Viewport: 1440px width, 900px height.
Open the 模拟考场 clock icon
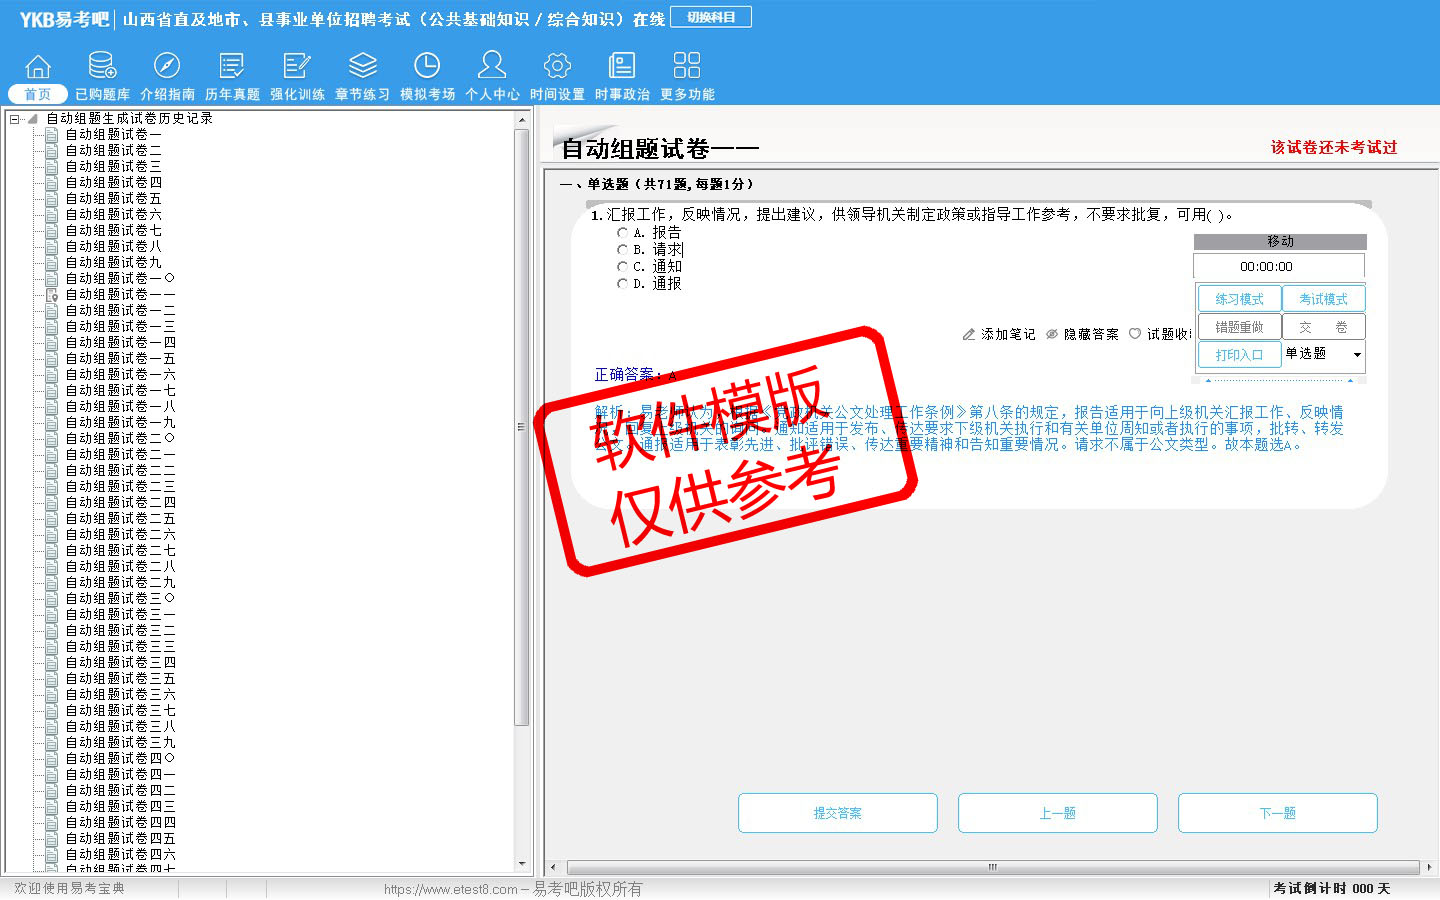click(x=427, y=66)
